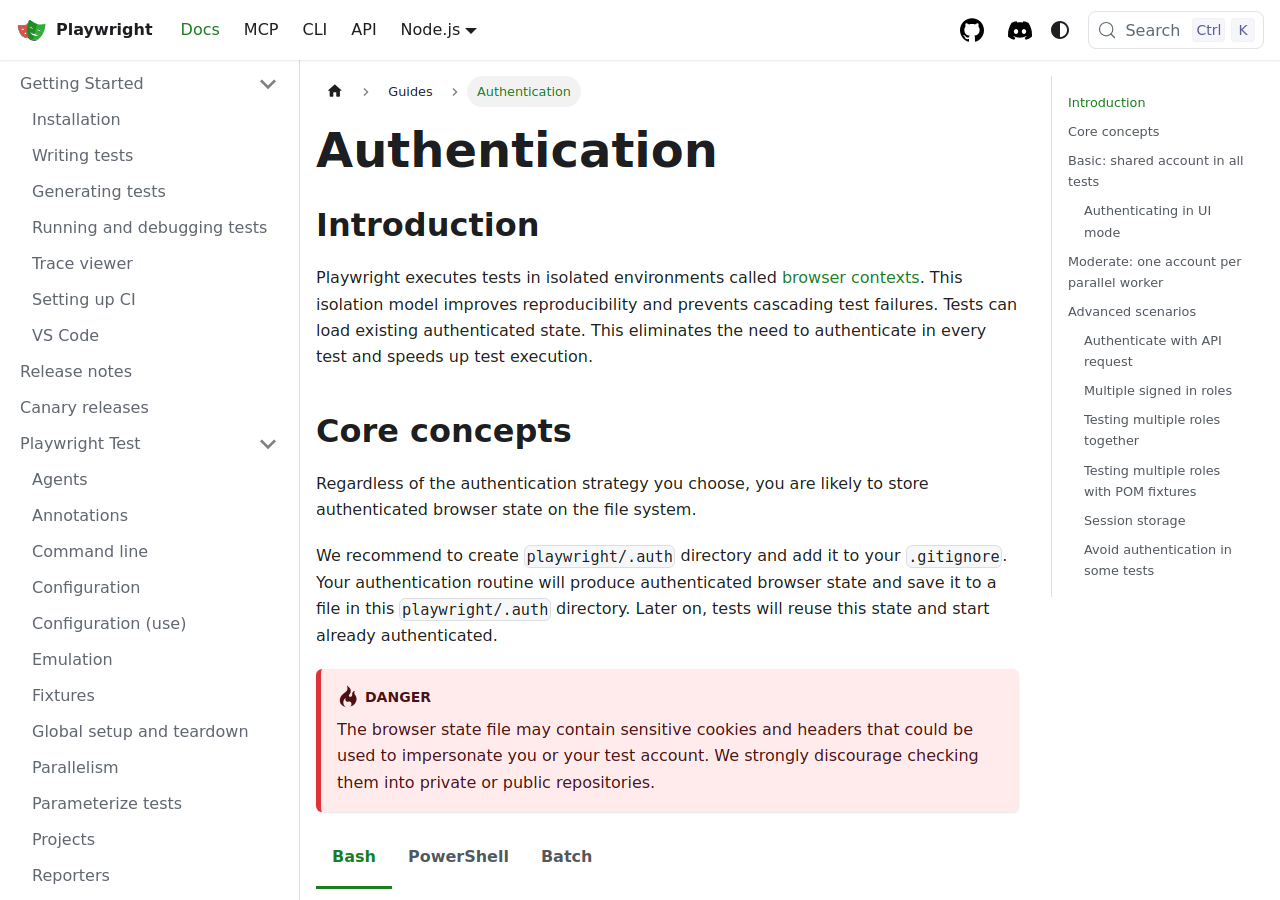Open the Node.js language dropdown
Screen dimensions: 1280x900
tap(438, 30)
